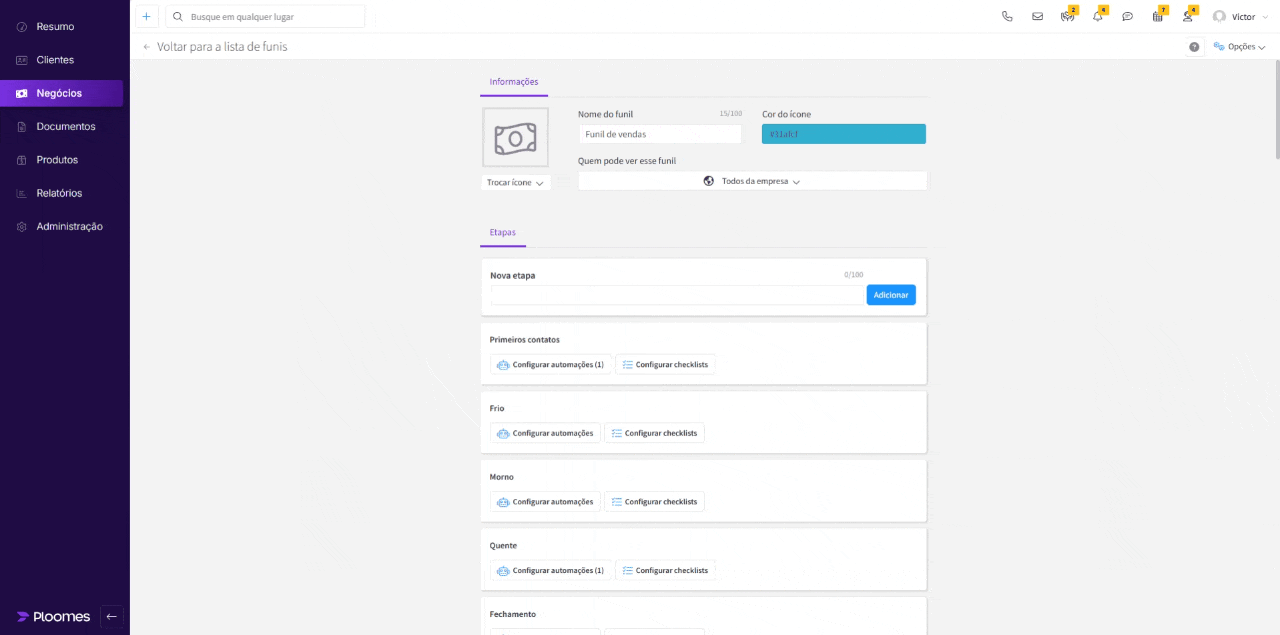Click the blue plus icon near the search bar
This screenshot has width=1280, height=635.
point(146,16)
